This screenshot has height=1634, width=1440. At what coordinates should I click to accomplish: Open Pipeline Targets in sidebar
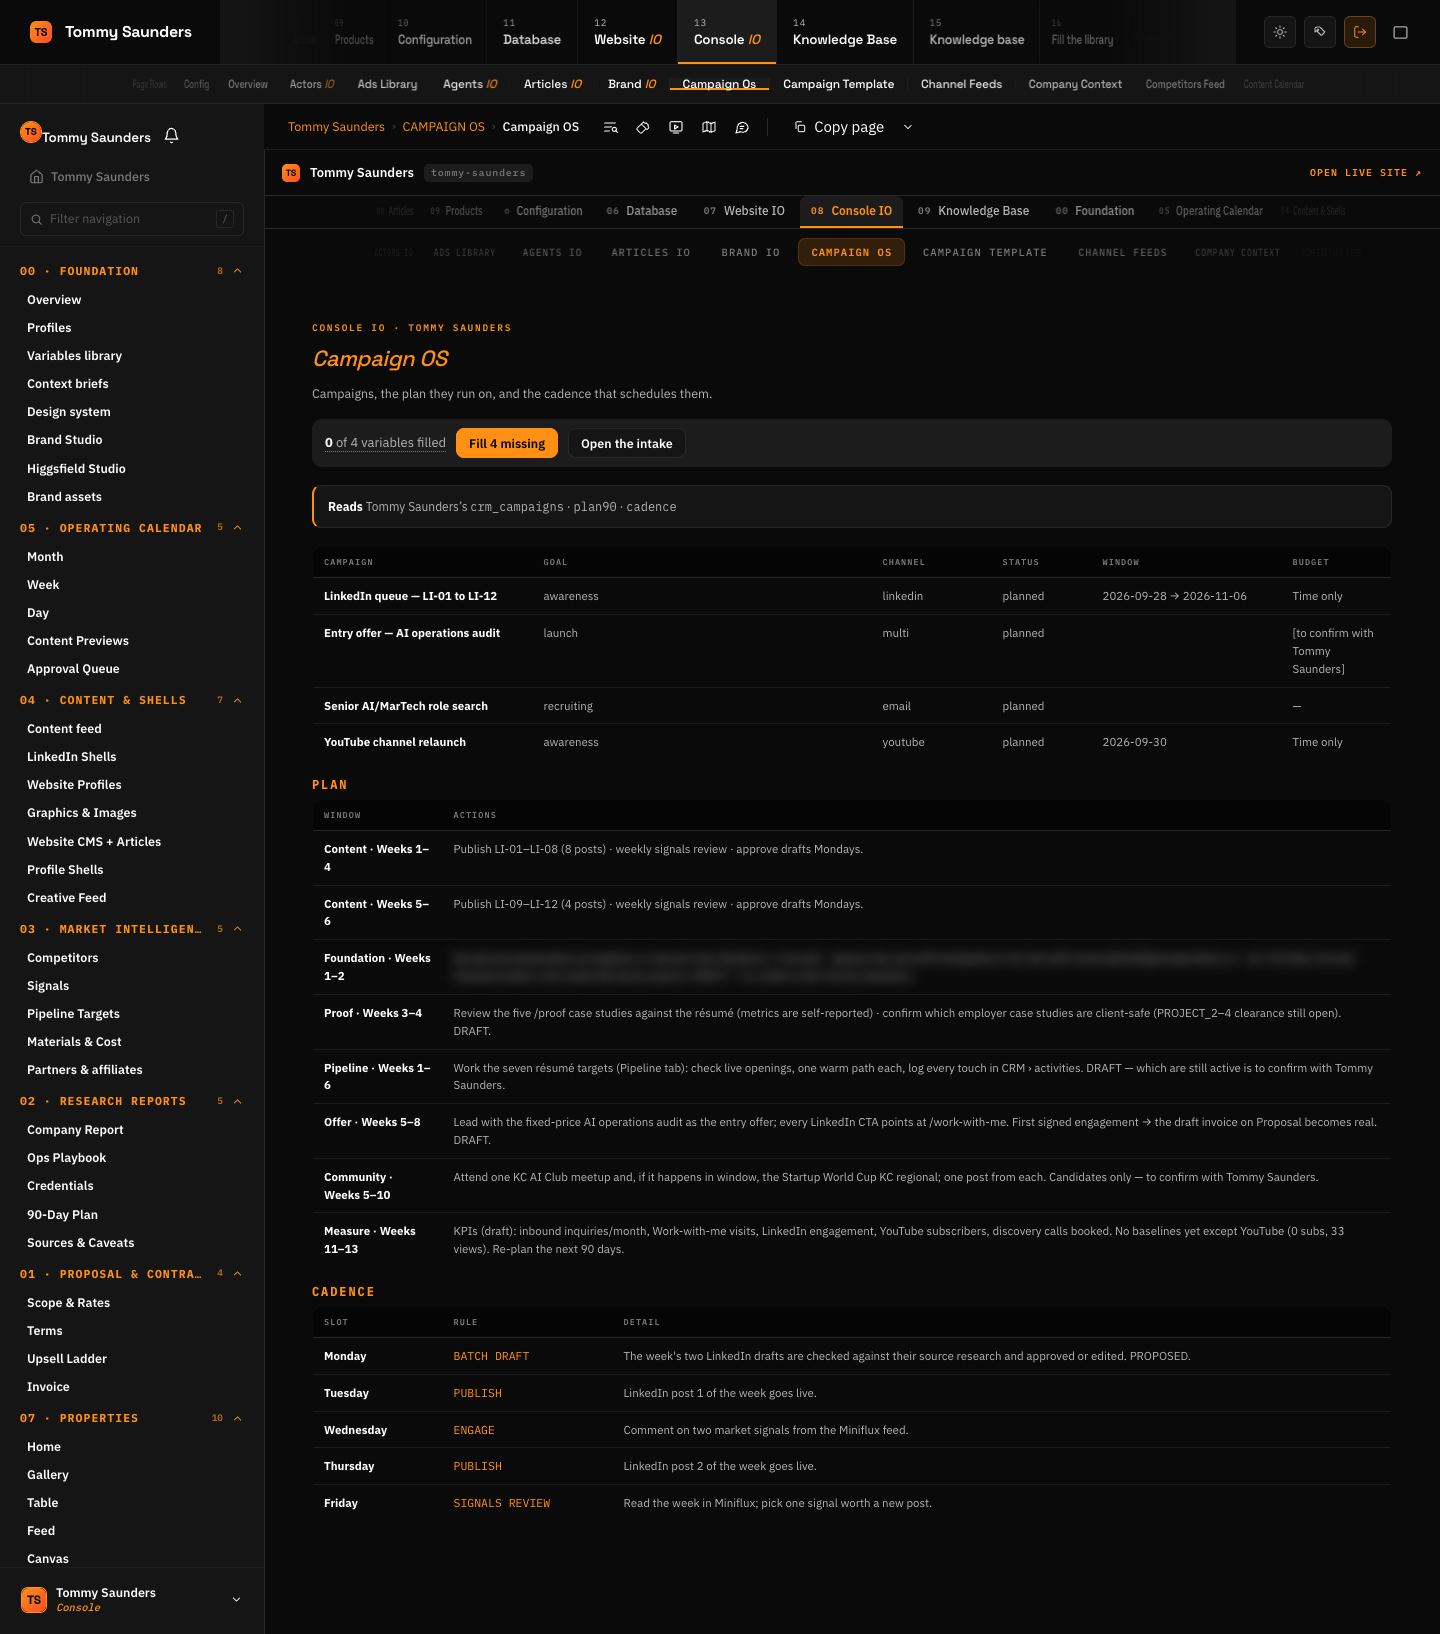73,1014
